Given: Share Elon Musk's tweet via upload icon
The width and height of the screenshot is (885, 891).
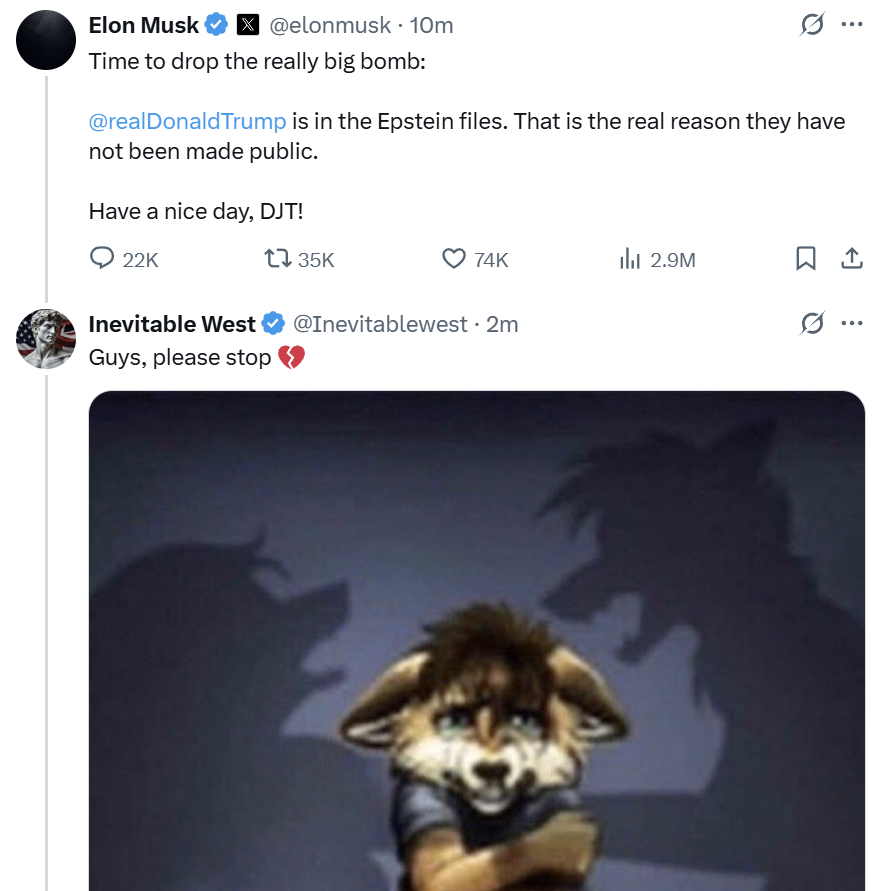Looking at the screenshot, I should click(851, 259).
